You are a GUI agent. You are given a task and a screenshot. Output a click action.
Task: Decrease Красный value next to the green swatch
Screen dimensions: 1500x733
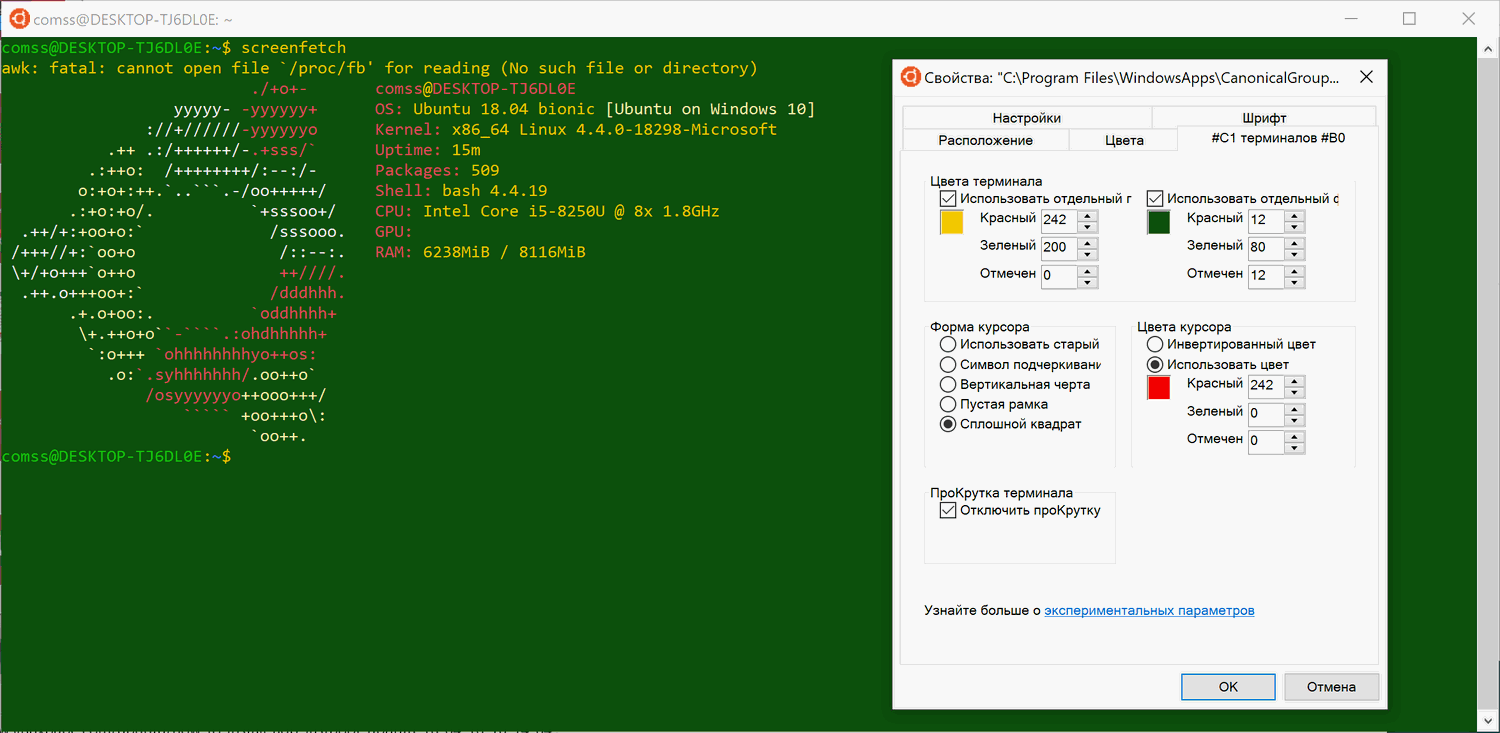[1295, 226]
